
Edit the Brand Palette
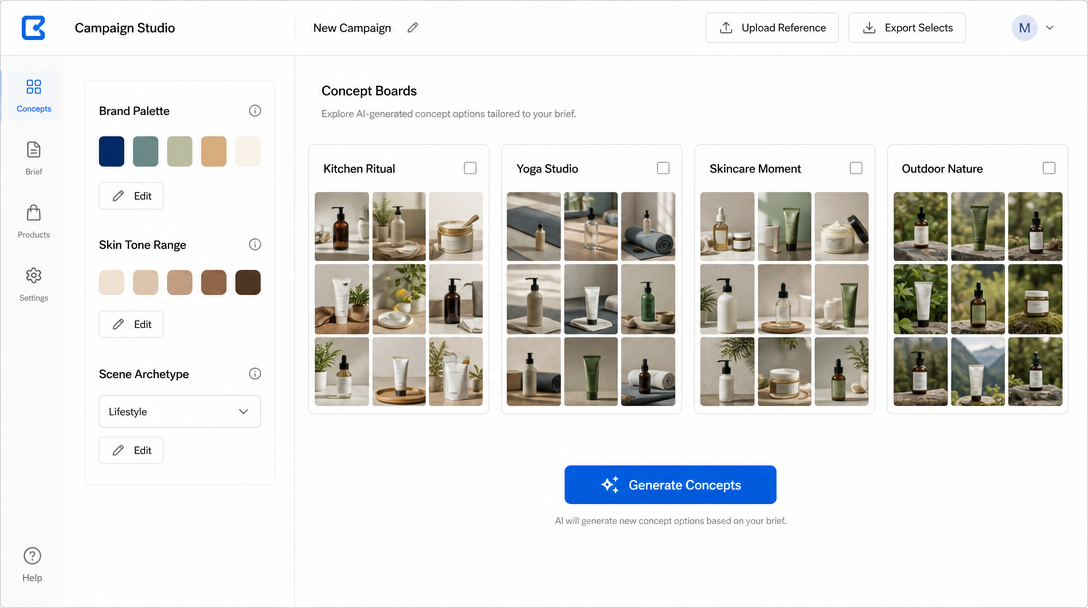(131, 196)
